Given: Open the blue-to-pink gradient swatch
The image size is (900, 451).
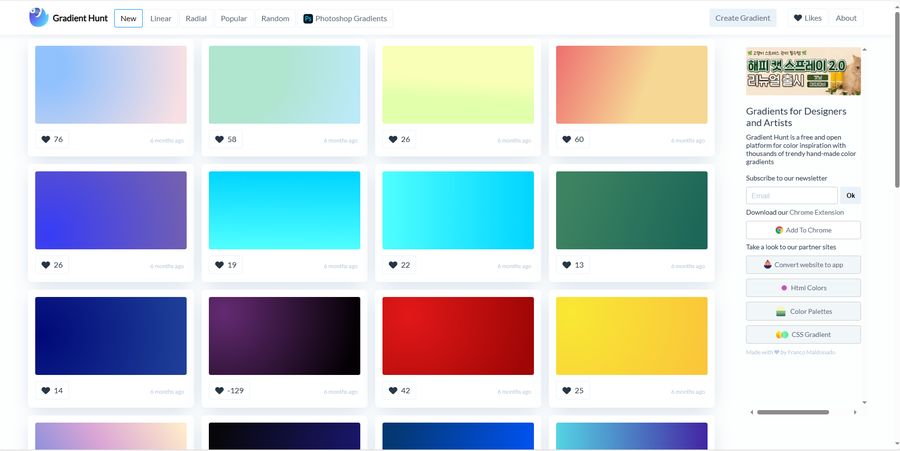Looking at the screenshot, I should pyautogui.click(x=111, y=85).
